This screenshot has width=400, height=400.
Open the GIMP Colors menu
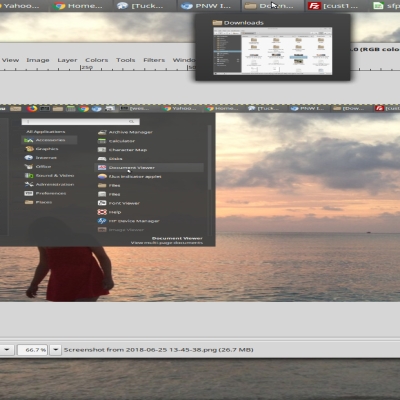(96, 60)
